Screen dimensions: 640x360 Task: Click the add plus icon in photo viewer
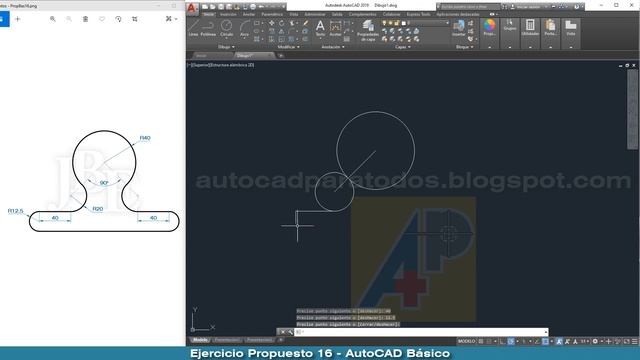[18, 19]
